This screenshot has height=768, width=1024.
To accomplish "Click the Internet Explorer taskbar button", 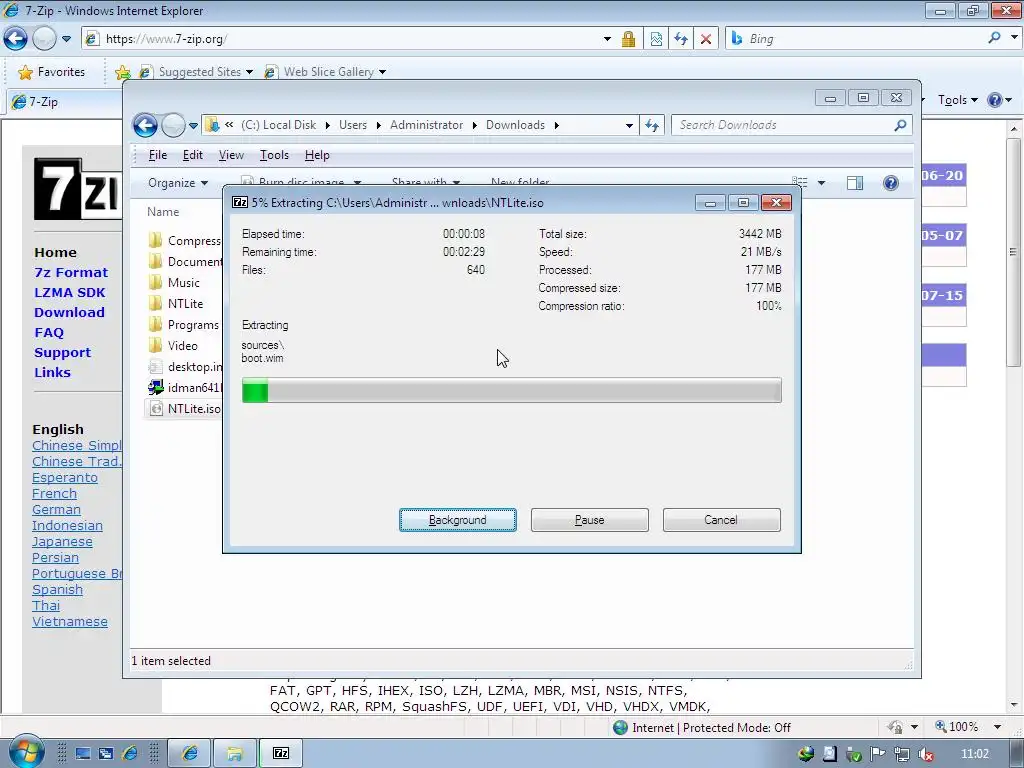I will tap(189, 754).
